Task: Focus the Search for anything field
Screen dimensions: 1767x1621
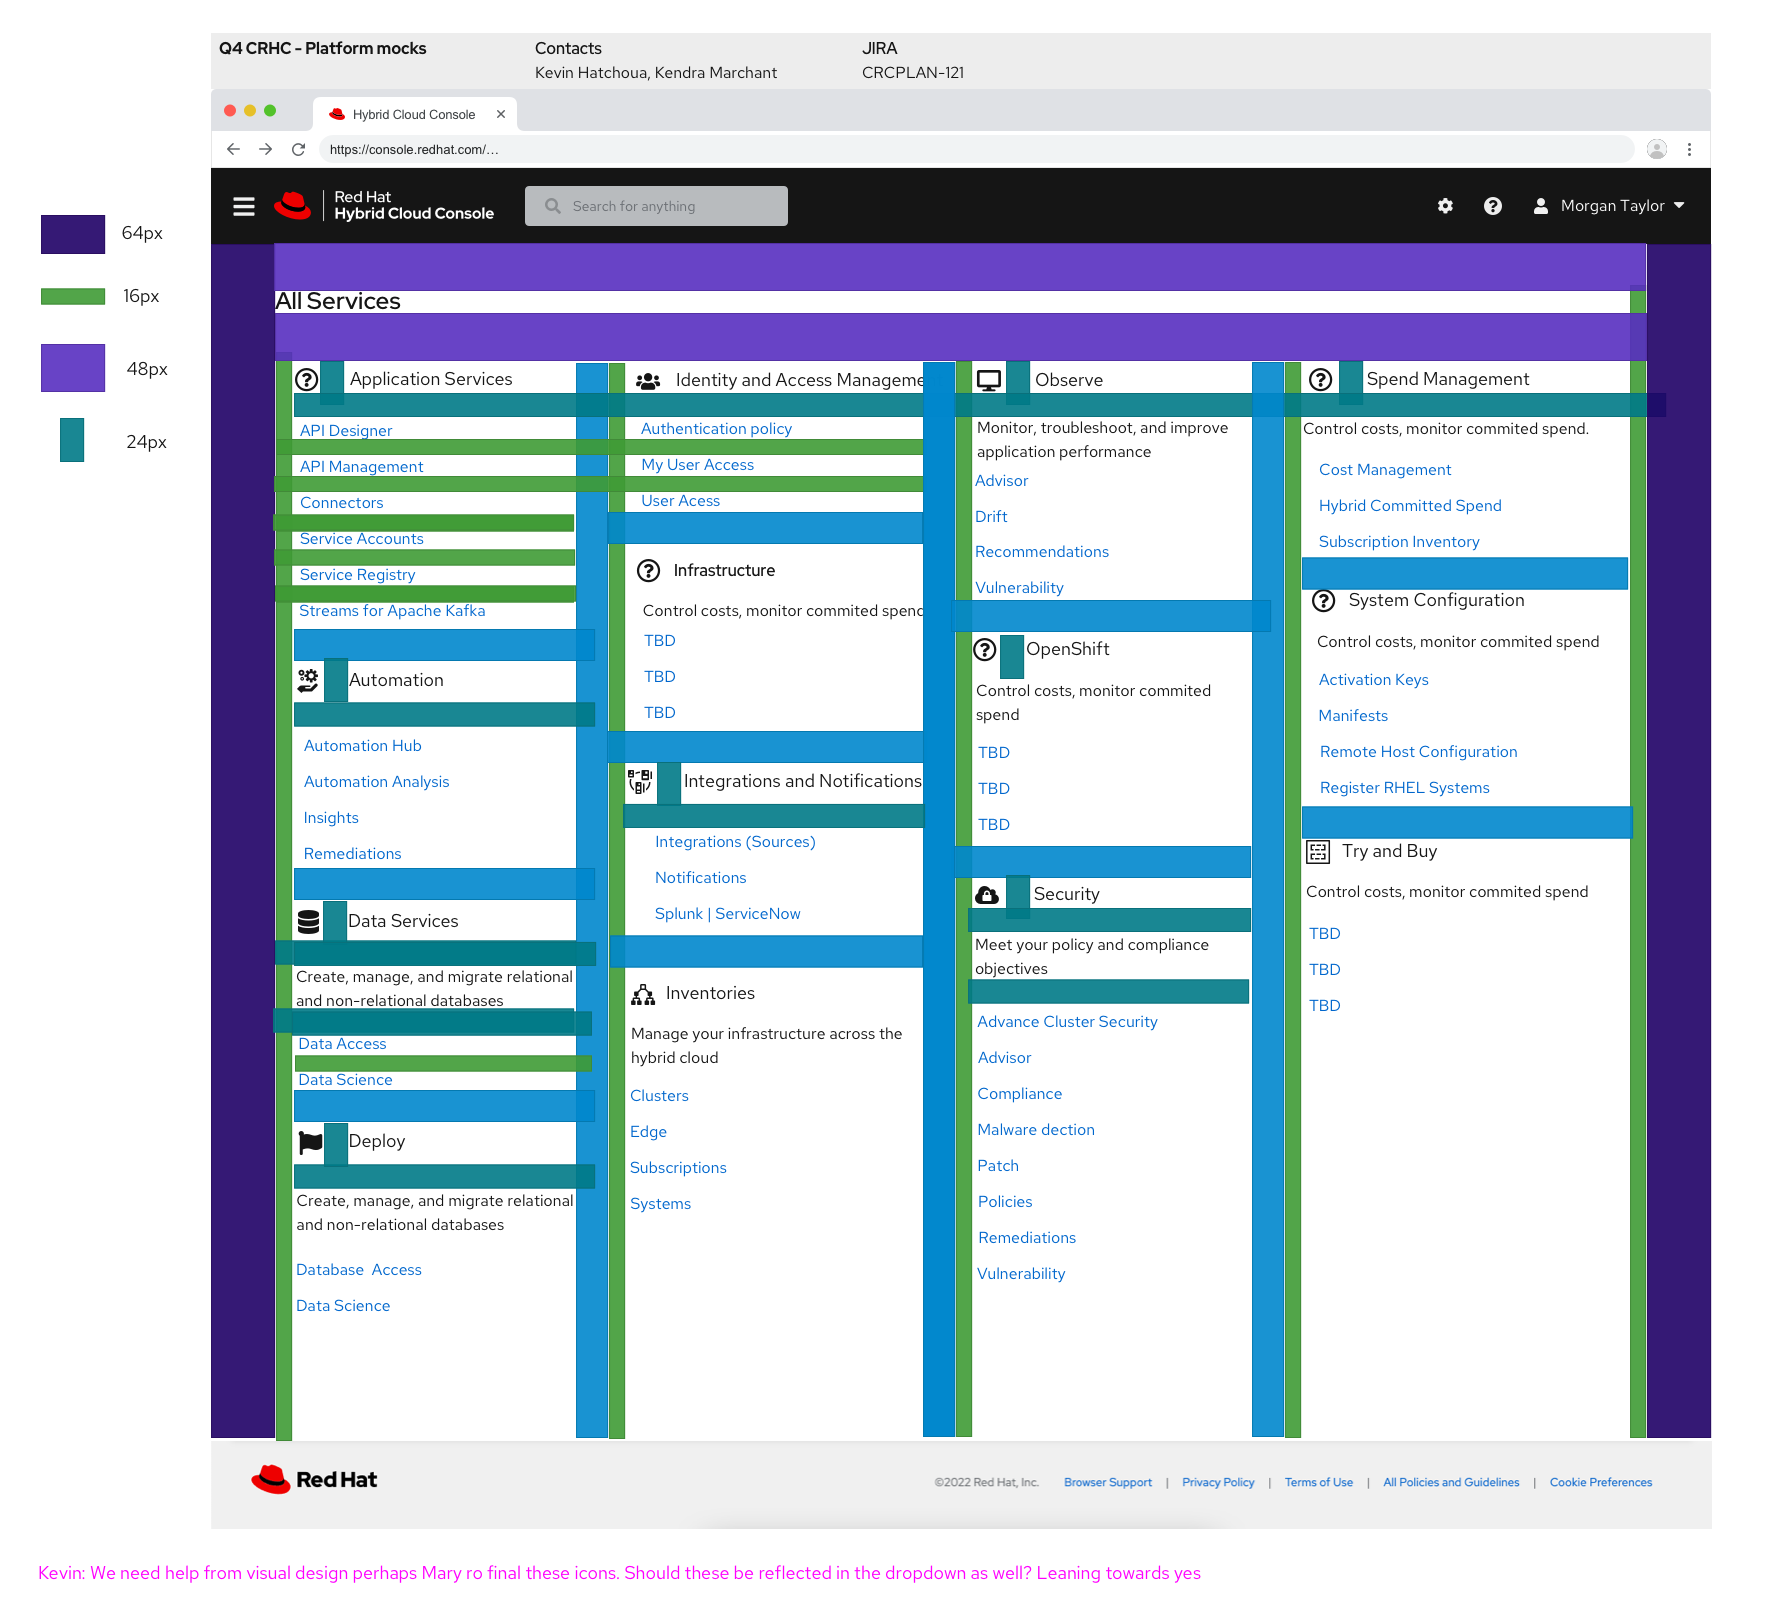Action: click(x=656, y=206)
